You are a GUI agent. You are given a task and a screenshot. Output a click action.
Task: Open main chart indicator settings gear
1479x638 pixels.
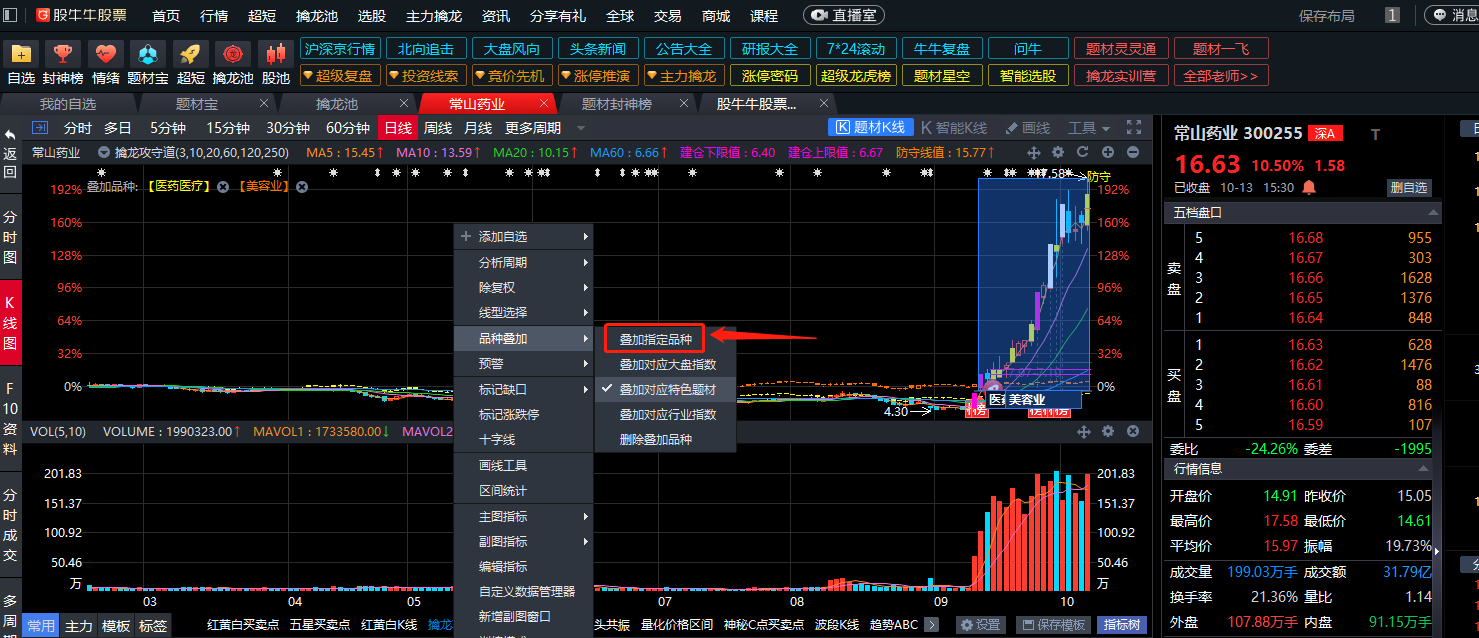[x=1058, y=152]
